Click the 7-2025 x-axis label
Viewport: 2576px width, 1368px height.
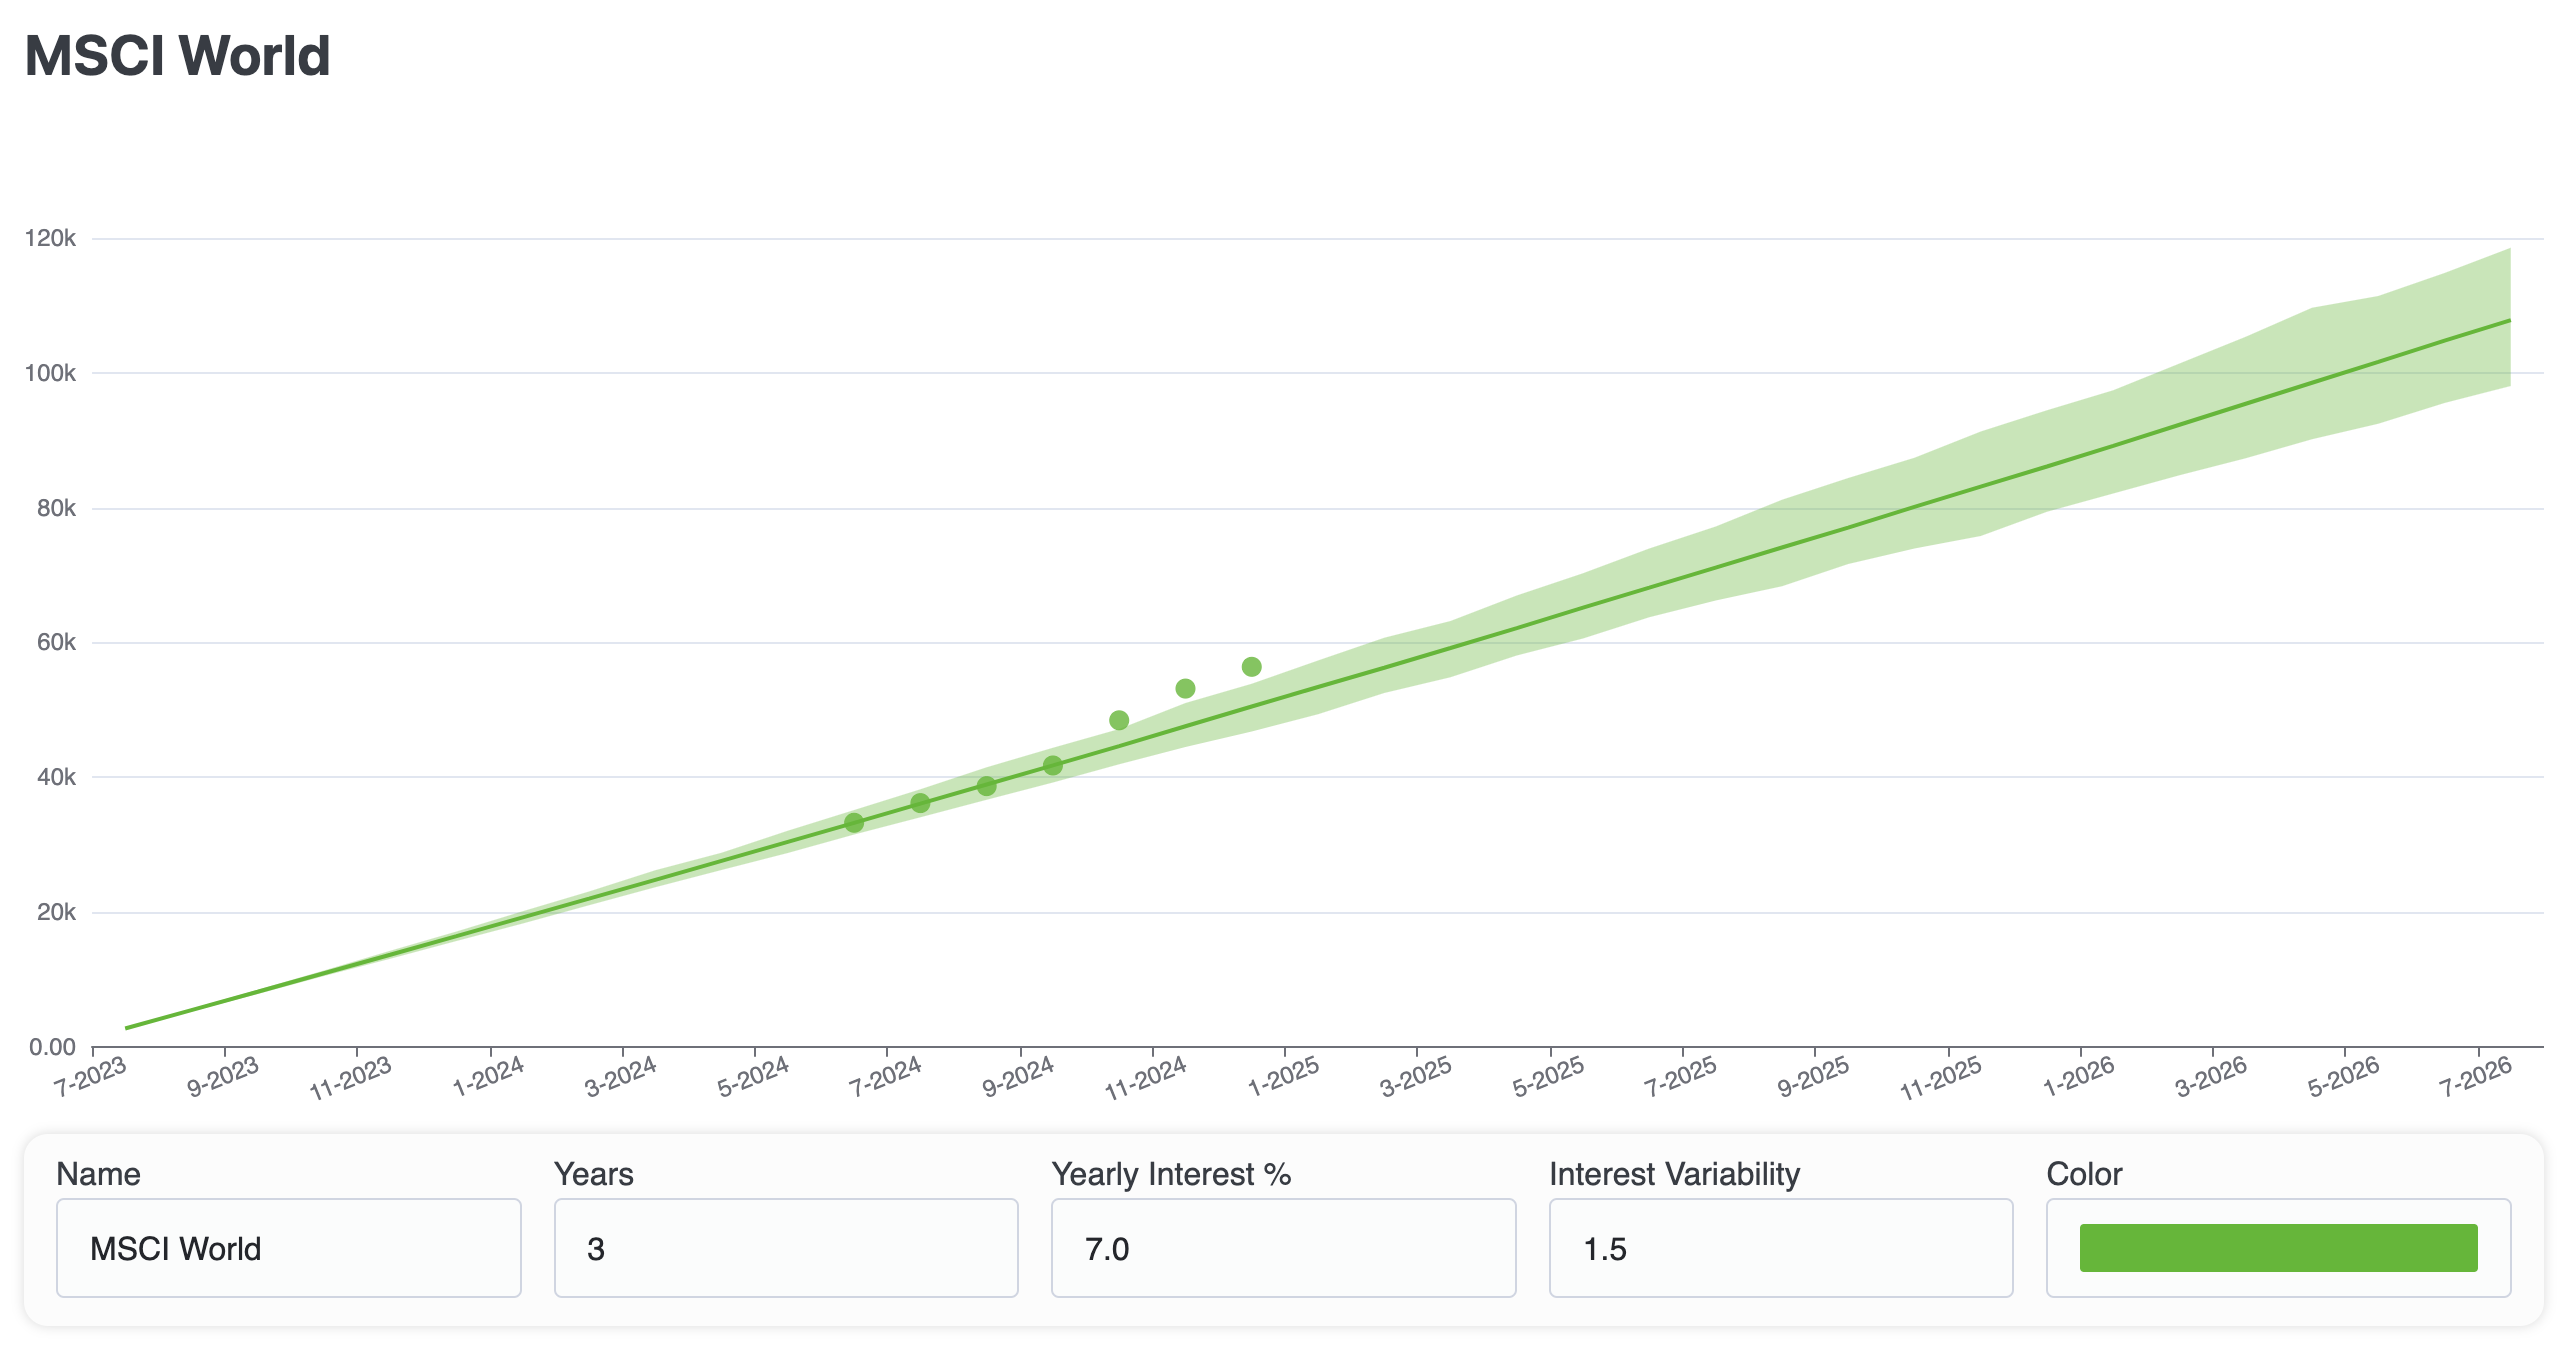1680,1077
